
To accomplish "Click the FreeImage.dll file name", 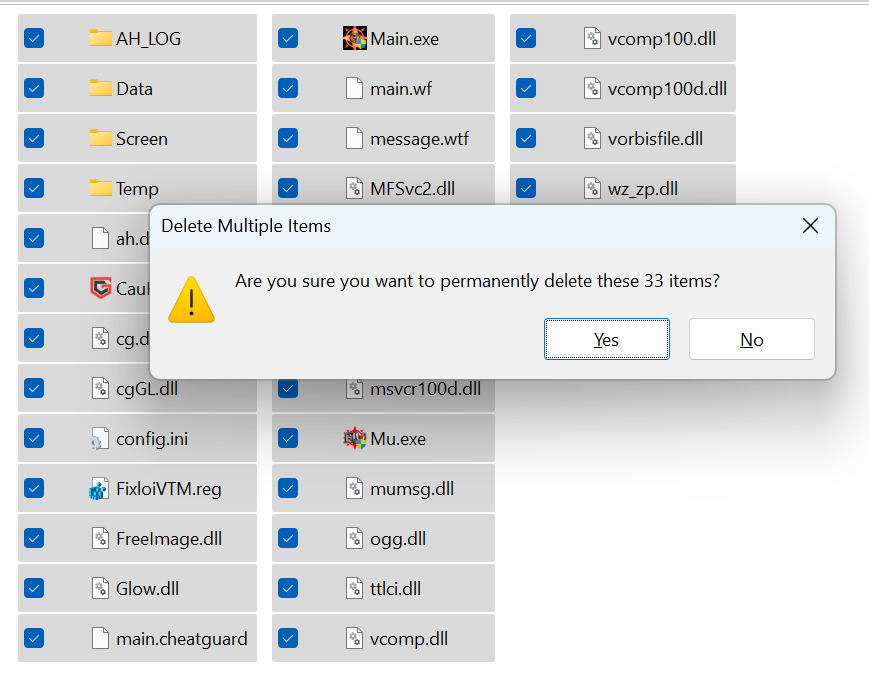I will (169, 539).
